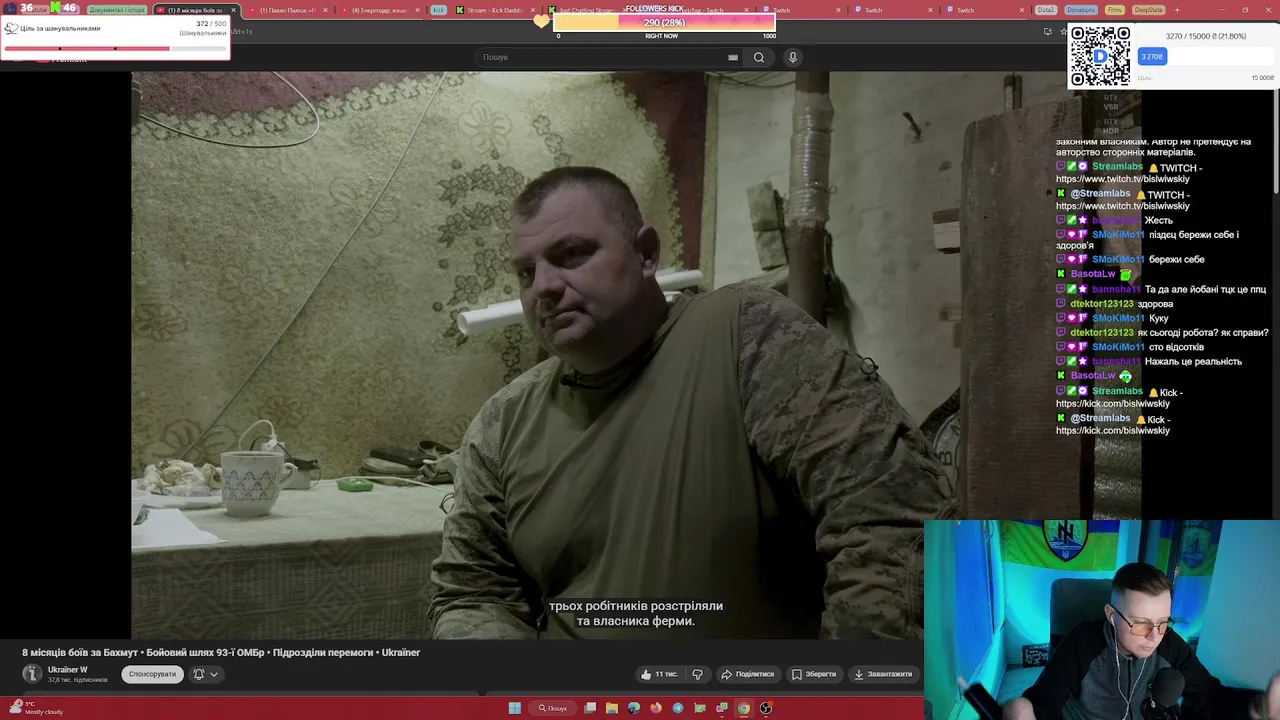Switch to the 'Енергодар' browser tab
The height and width of the screenshot is (720, 1280).
coord(379,10)
